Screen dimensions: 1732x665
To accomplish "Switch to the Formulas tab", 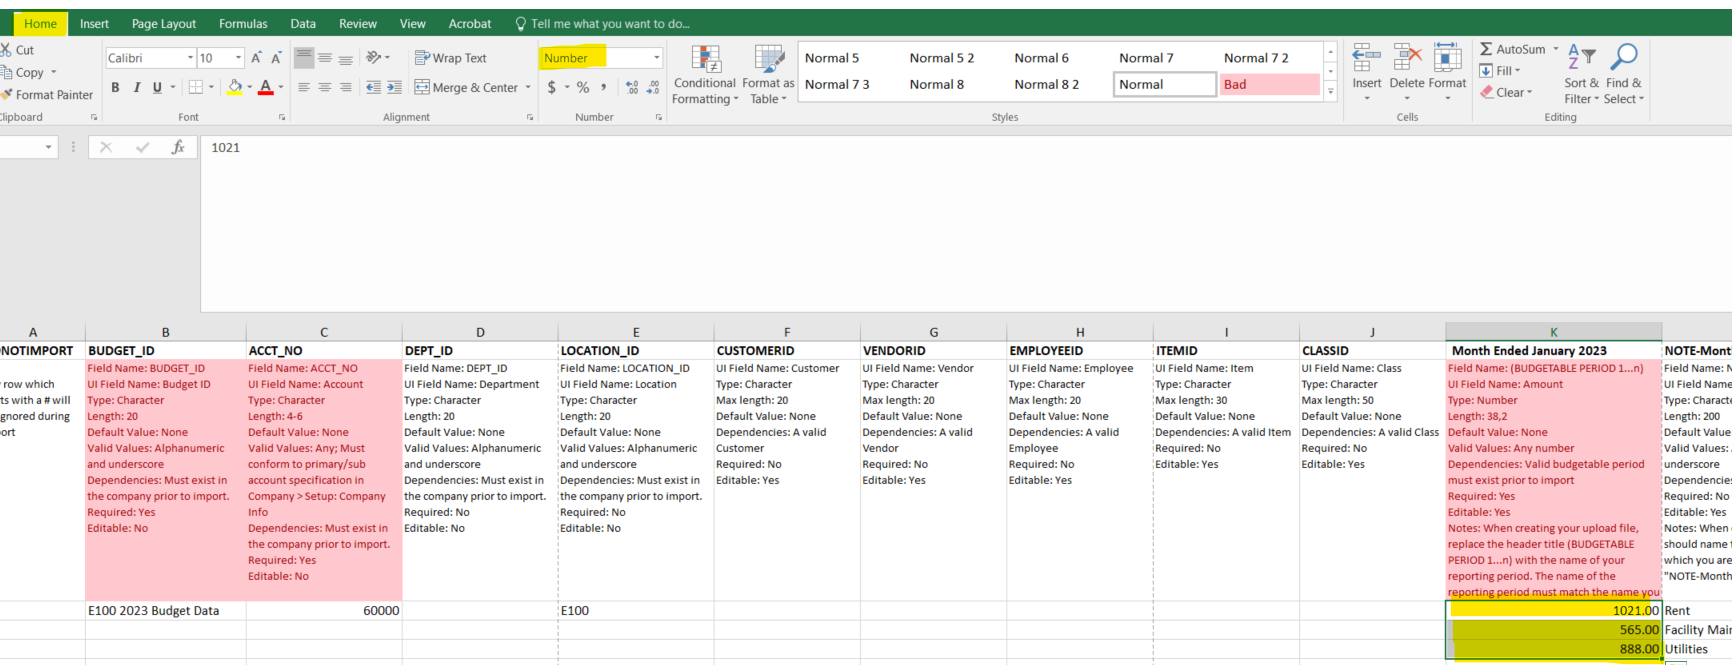I will (243, 24).
